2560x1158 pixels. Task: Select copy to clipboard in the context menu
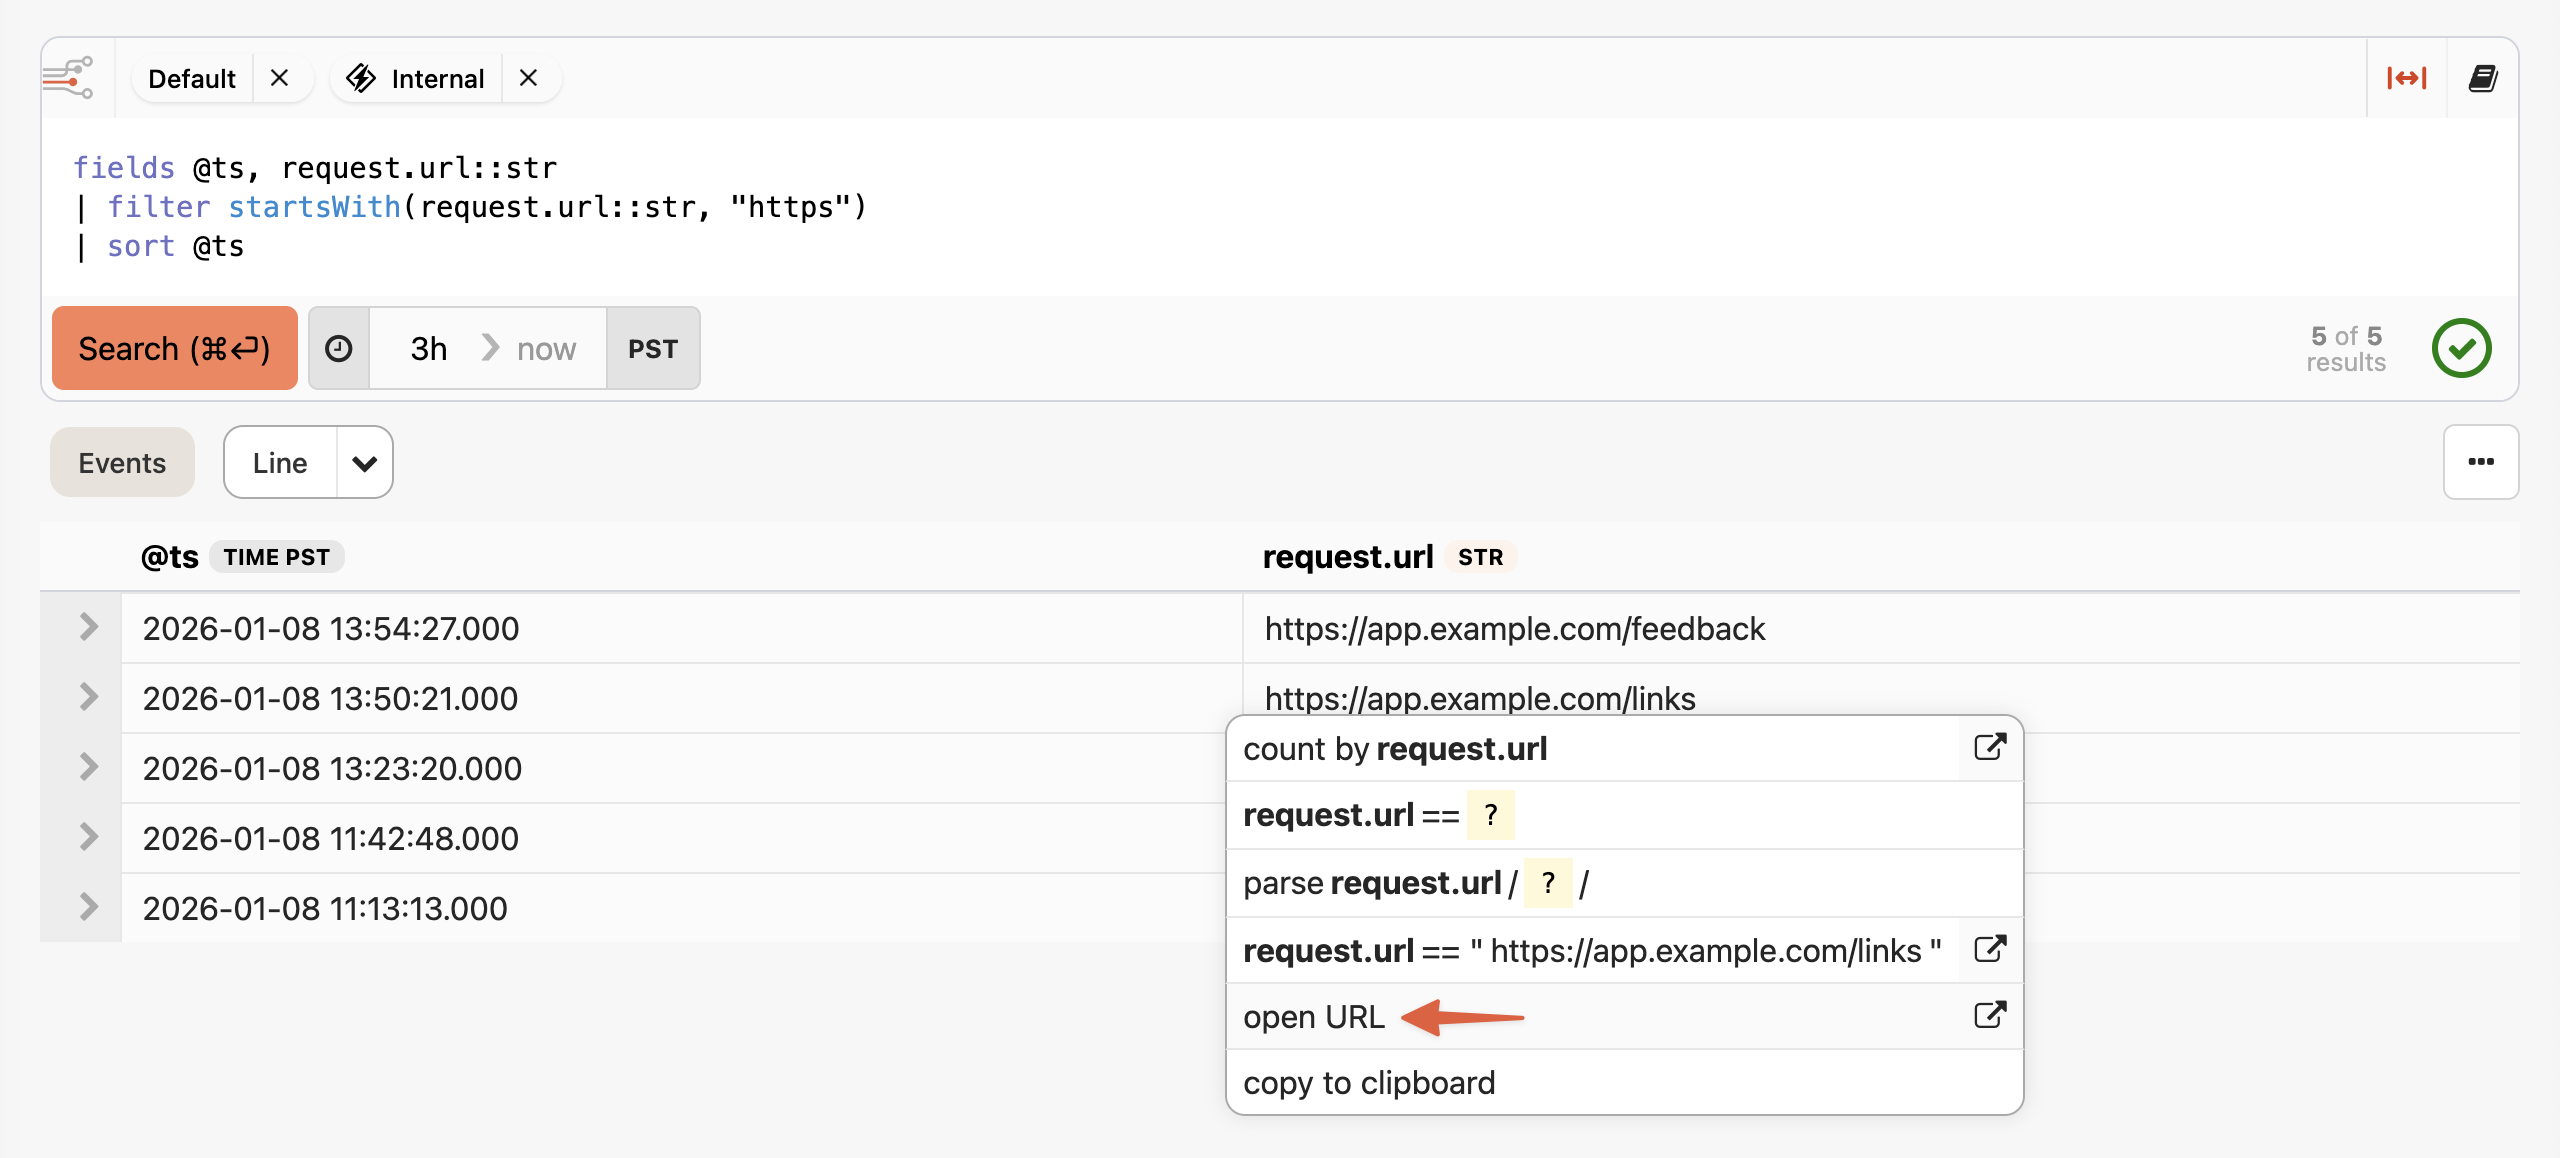coord(1370,1082)
